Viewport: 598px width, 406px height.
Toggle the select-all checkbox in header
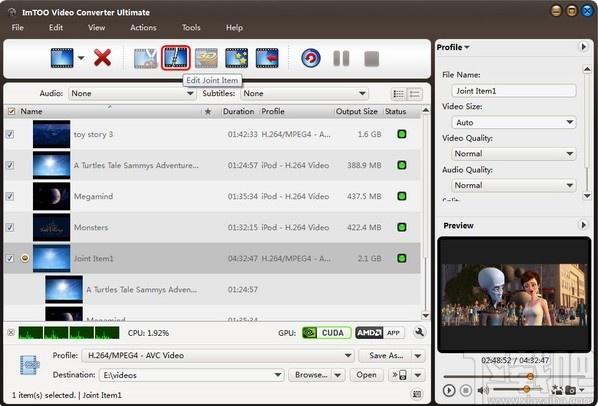point(11,111)
